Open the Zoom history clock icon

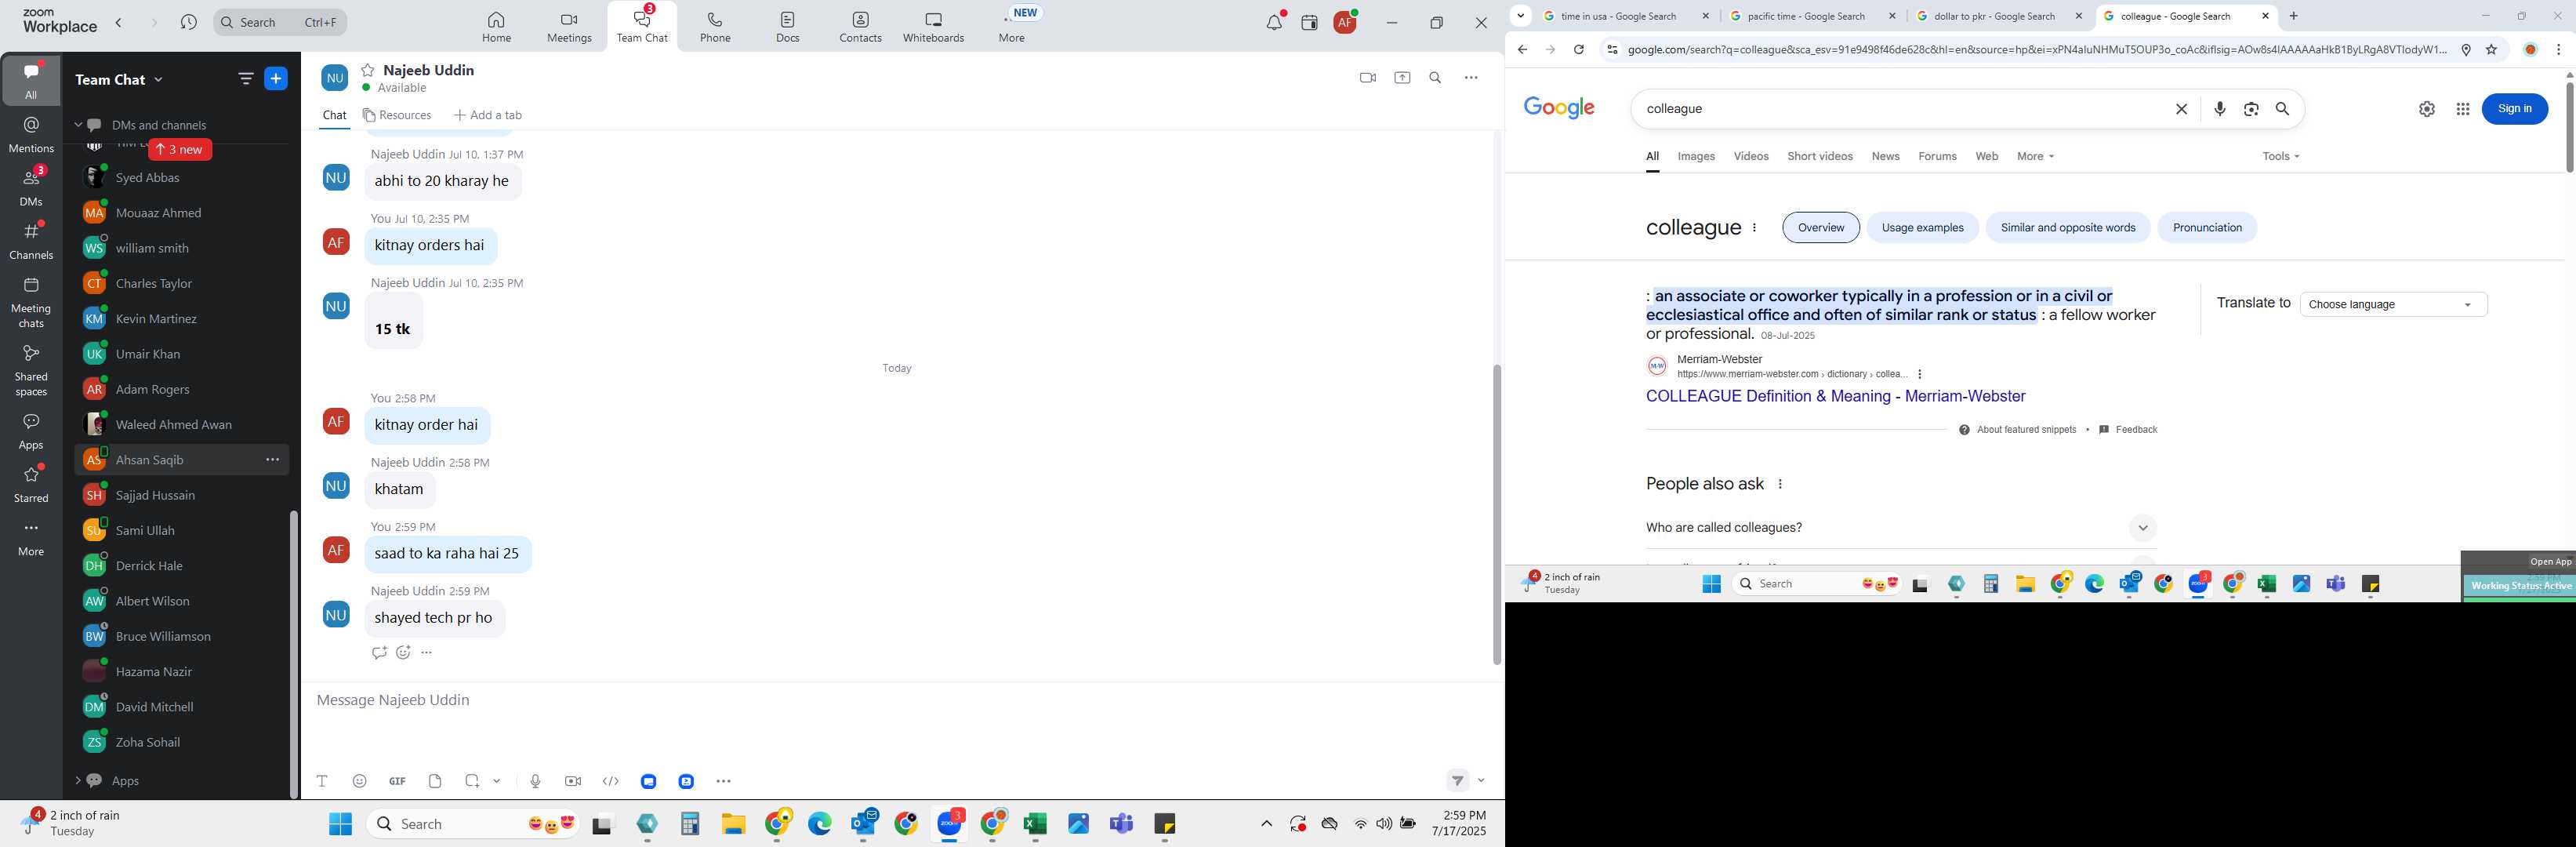coord(188,22)
